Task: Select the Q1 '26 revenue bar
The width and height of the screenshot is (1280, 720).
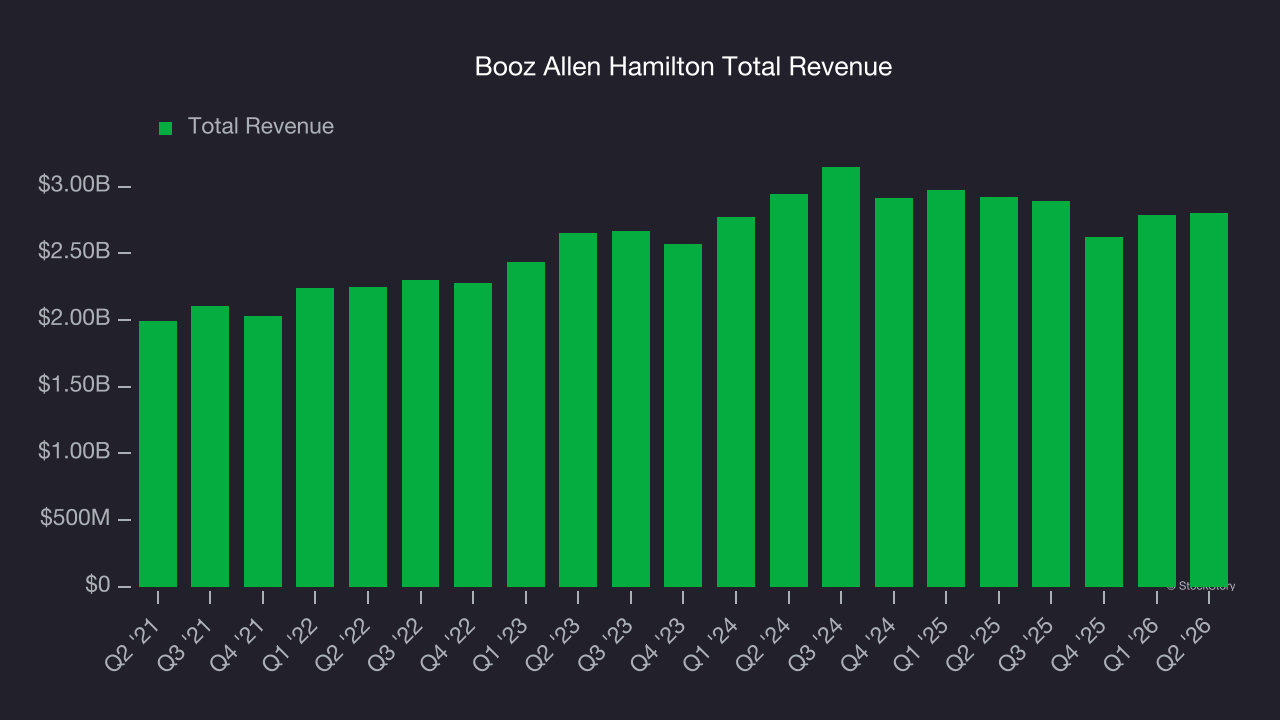Action: click(1157, 401)
